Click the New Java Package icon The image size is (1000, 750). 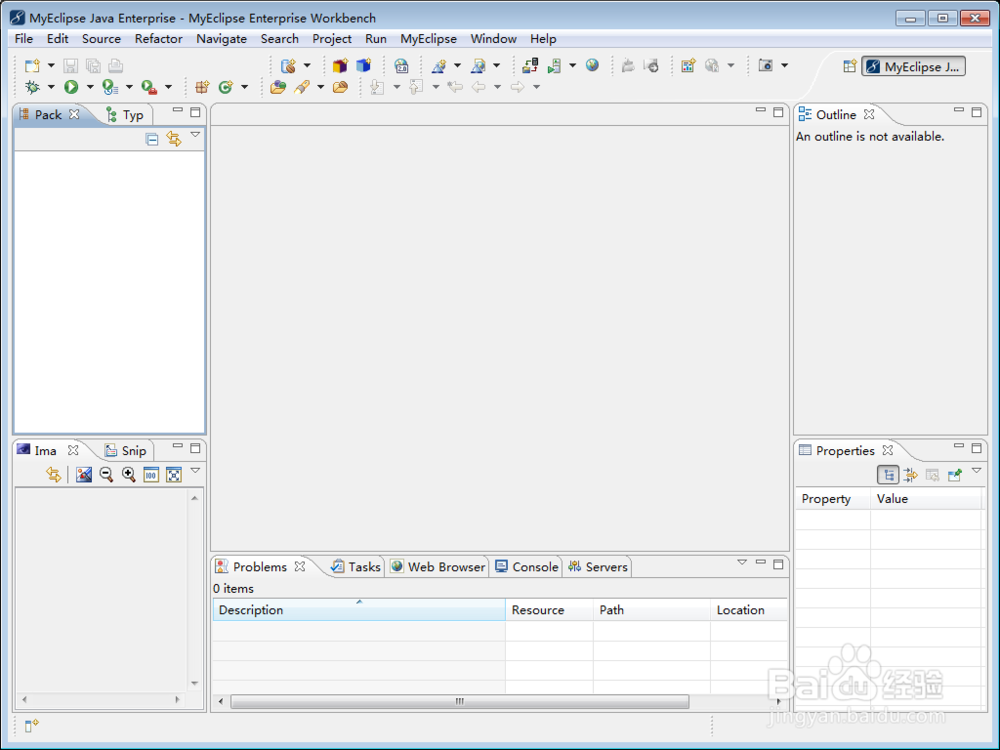pos(202,87)
